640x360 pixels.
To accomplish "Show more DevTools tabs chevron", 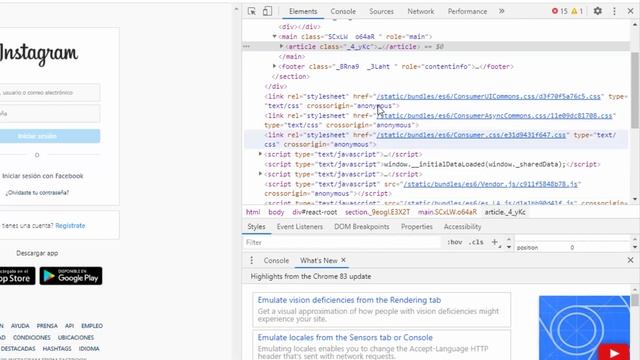I will [x=502, y=11].
